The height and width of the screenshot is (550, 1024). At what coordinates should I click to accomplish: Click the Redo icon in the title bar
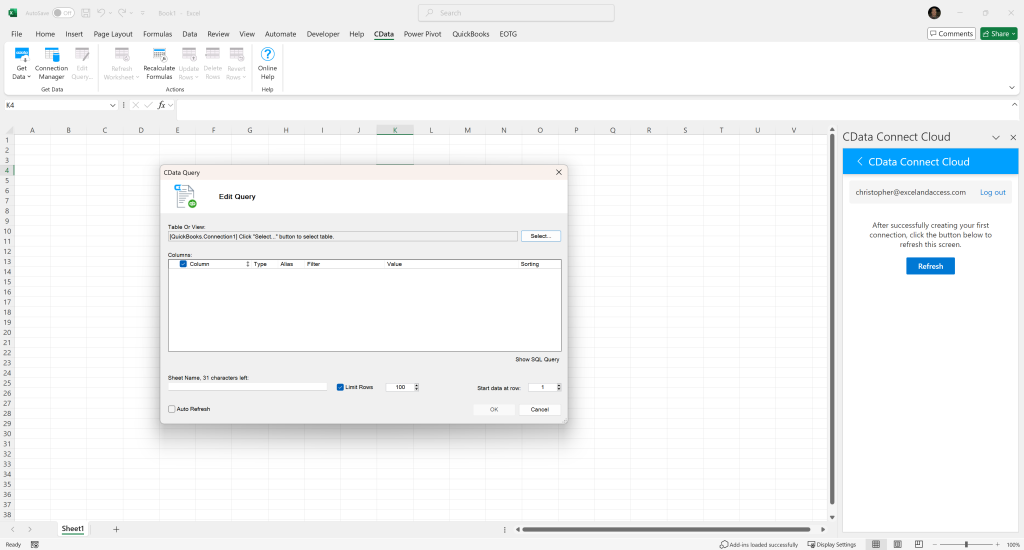(x=122, y=13)
